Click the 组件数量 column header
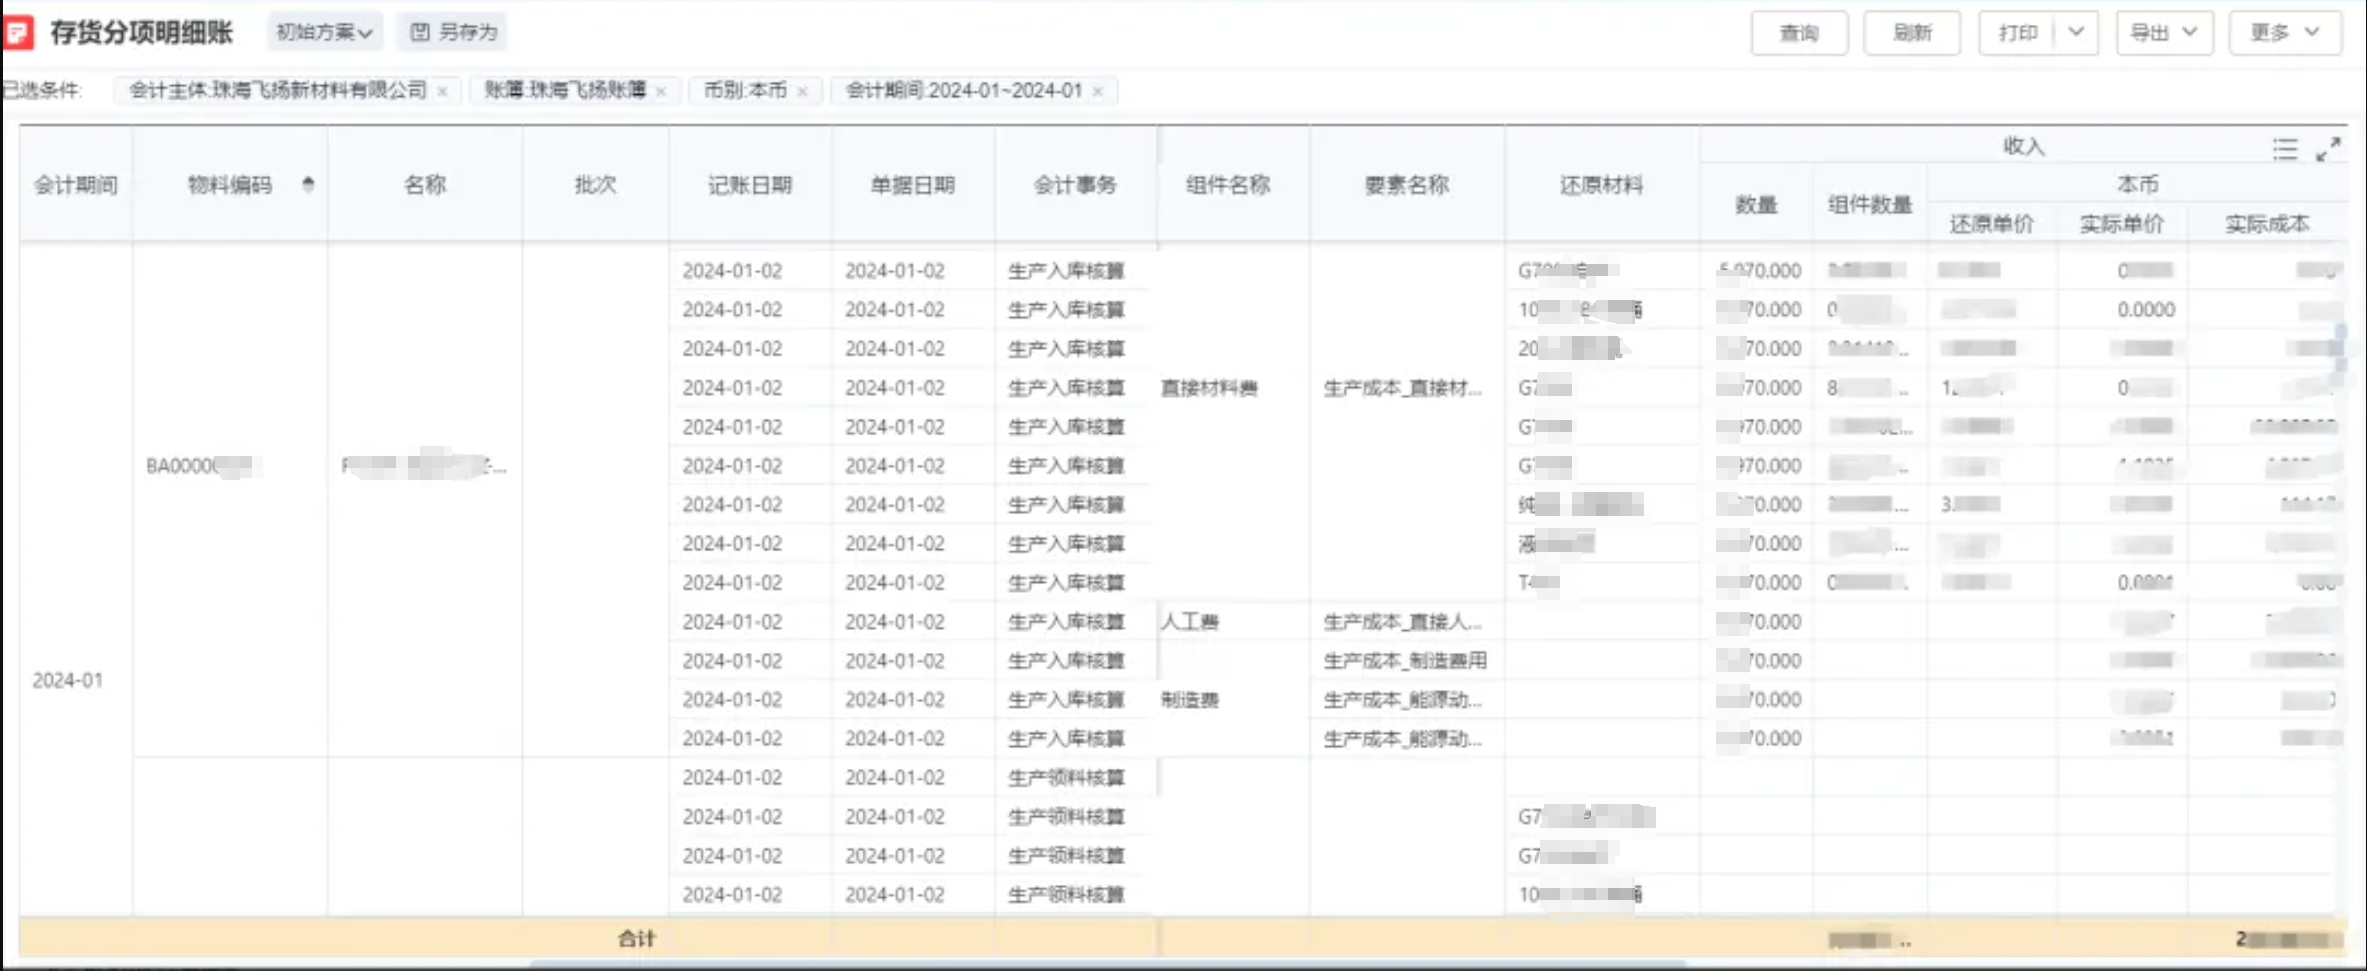 (x=1870, y=205)
